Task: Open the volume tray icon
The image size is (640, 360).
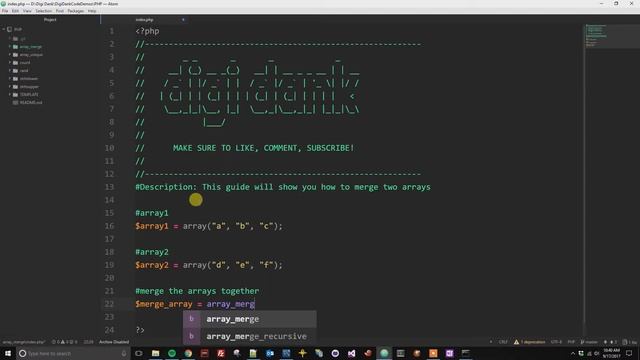Action: point(596,353)
